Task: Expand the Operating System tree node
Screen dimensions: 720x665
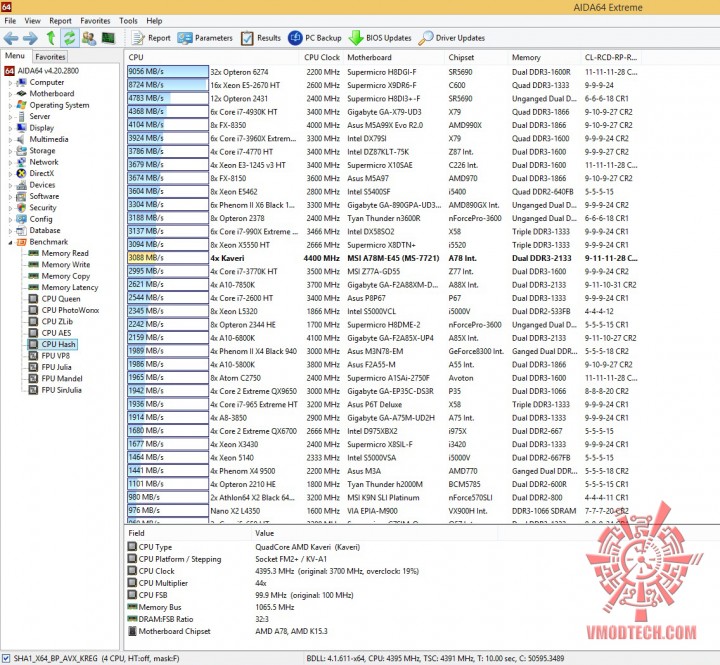Action: 10,106
